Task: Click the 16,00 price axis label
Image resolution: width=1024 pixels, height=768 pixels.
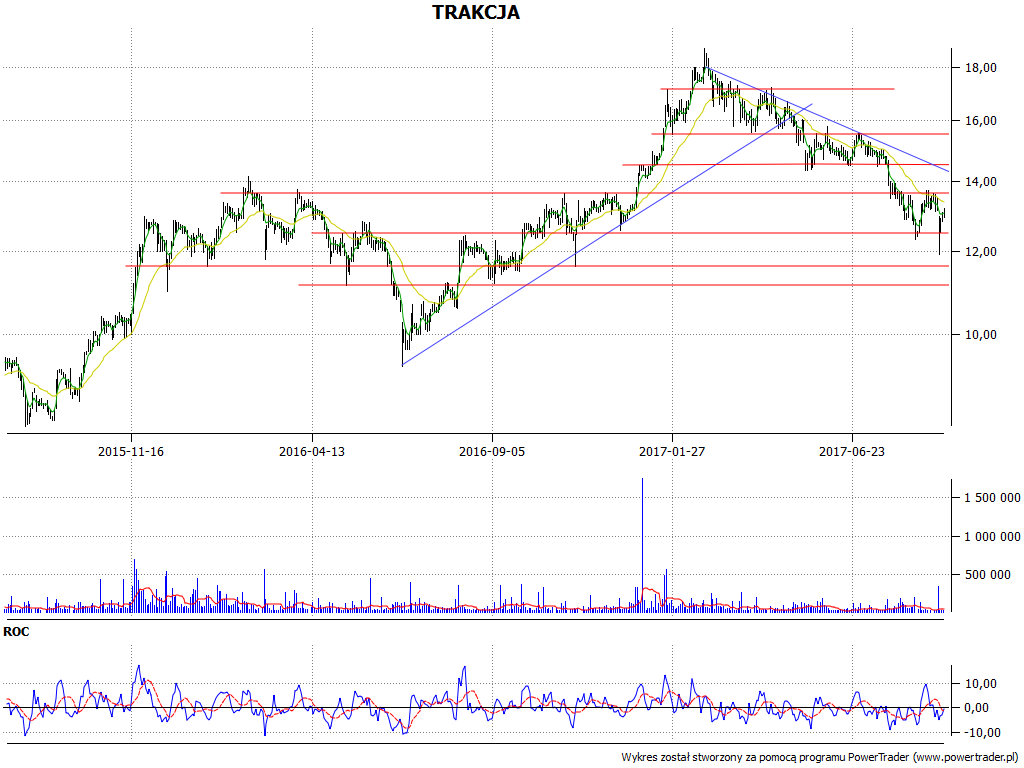Action: (981, 121)
